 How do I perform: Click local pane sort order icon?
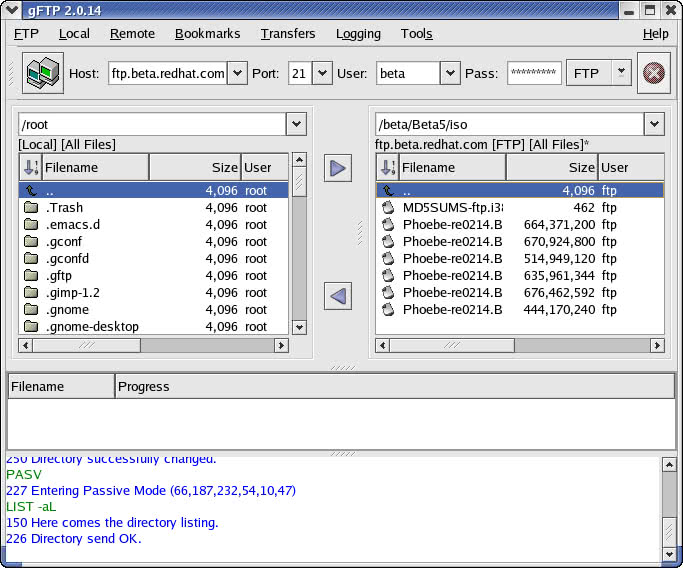tap(30, 167)
